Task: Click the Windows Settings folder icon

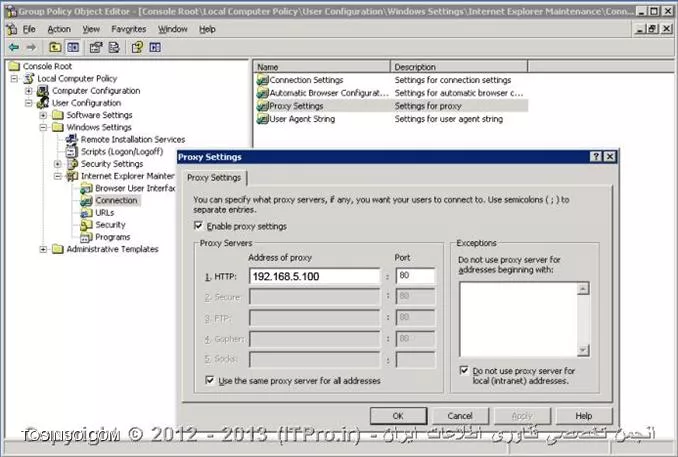Action: pos(58,127)
